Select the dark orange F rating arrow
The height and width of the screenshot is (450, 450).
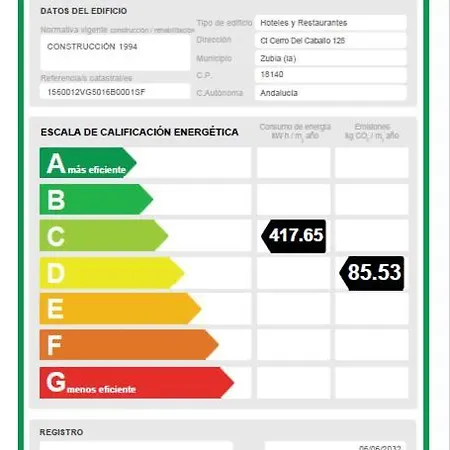[x=129, y=345]
